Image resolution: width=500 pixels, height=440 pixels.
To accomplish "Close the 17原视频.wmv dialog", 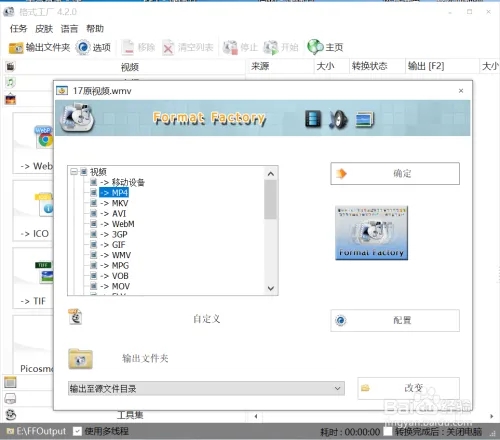I will 461,91.
